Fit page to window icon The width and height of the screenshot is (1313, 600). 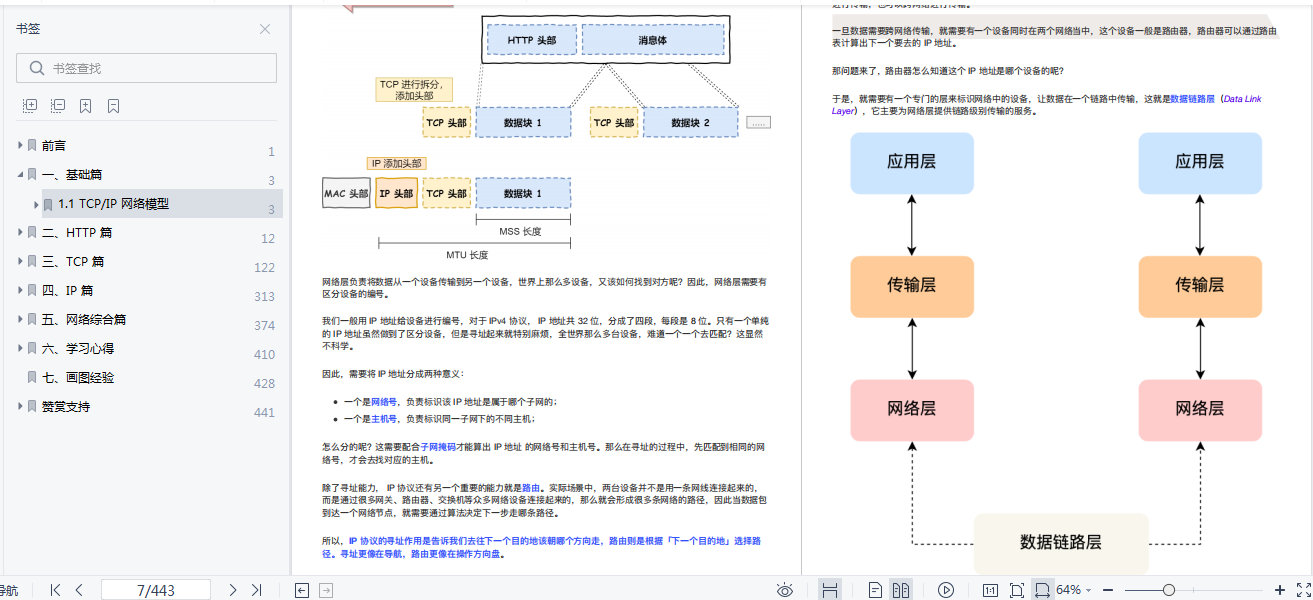pyautogui.click(x=1017, y=590)
